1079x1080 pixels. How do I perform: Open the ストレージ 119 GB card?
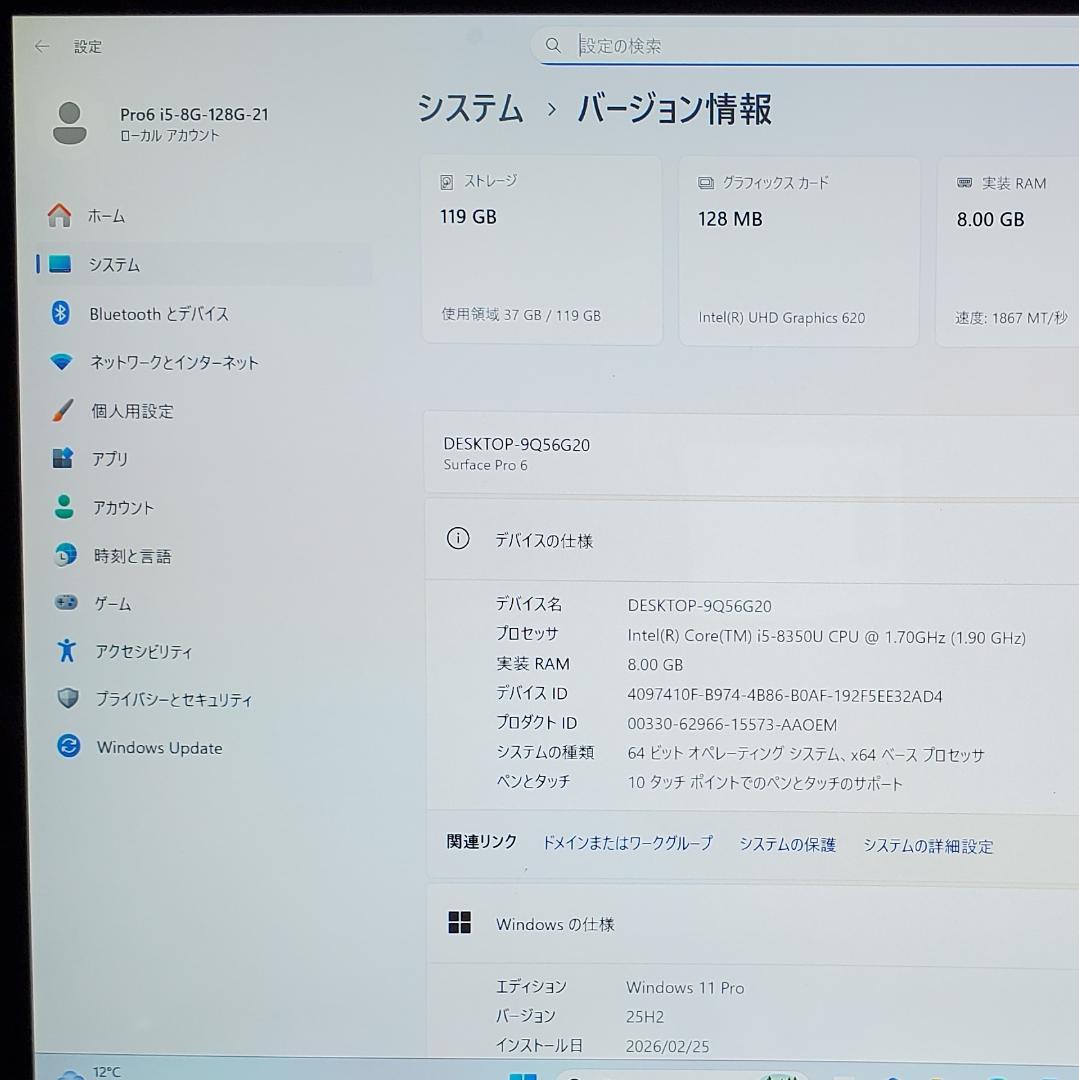click(543, 250)
